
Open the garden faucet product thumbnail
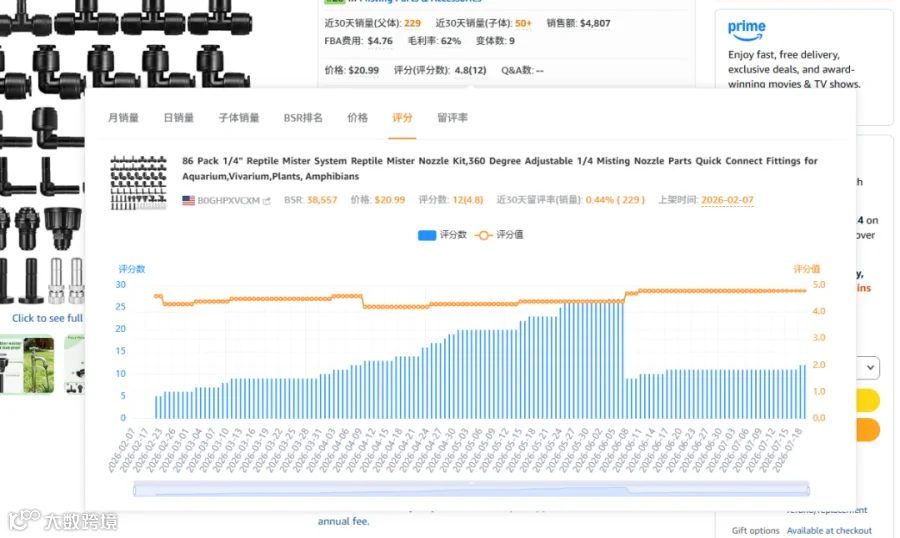pyautogui.click(x=27, y=365)
